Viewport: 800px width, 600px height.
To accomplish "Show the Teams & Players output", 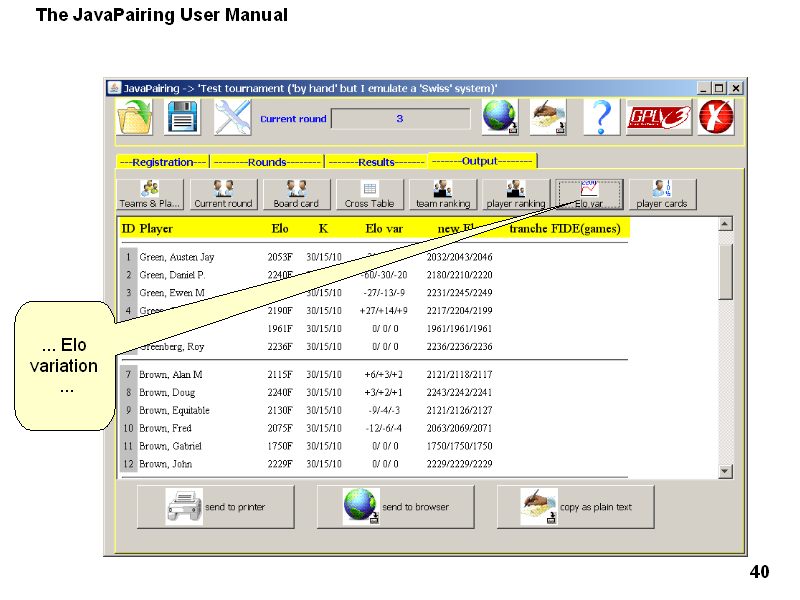I will pos(150,194).
